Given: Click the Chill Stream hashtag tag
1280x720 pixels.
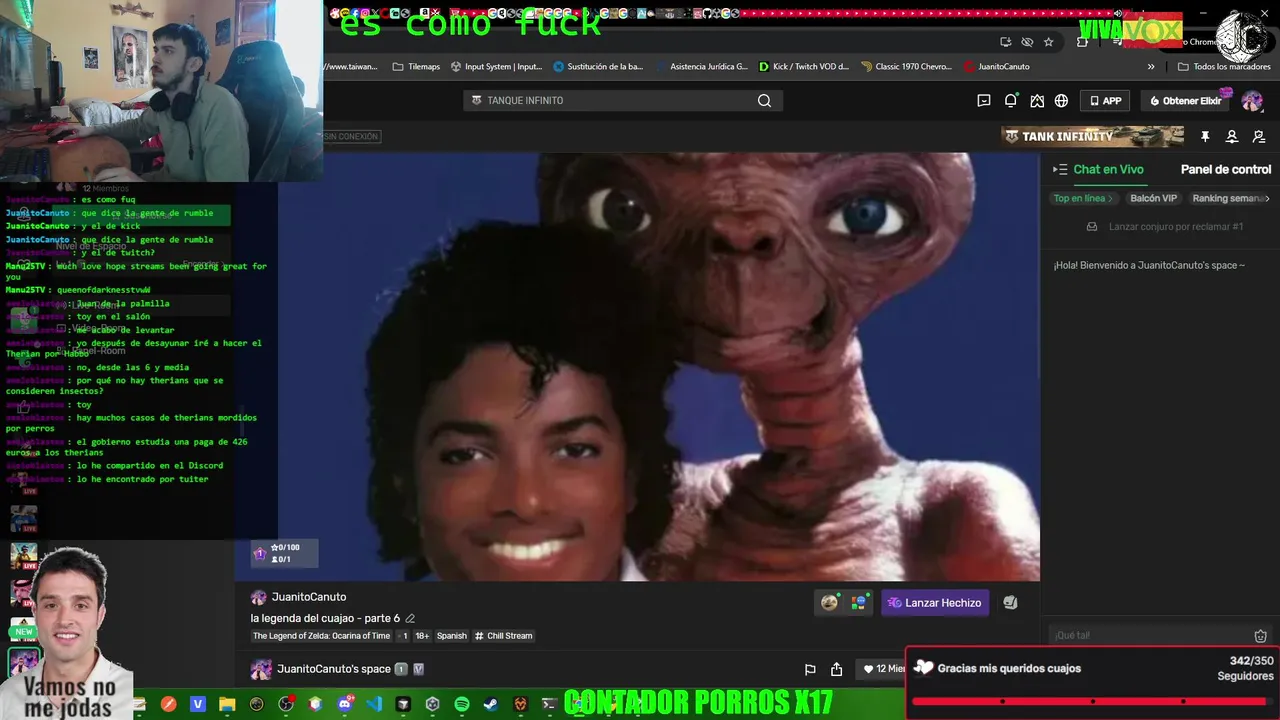Looking at the screenshot, I should pos(503,636).
